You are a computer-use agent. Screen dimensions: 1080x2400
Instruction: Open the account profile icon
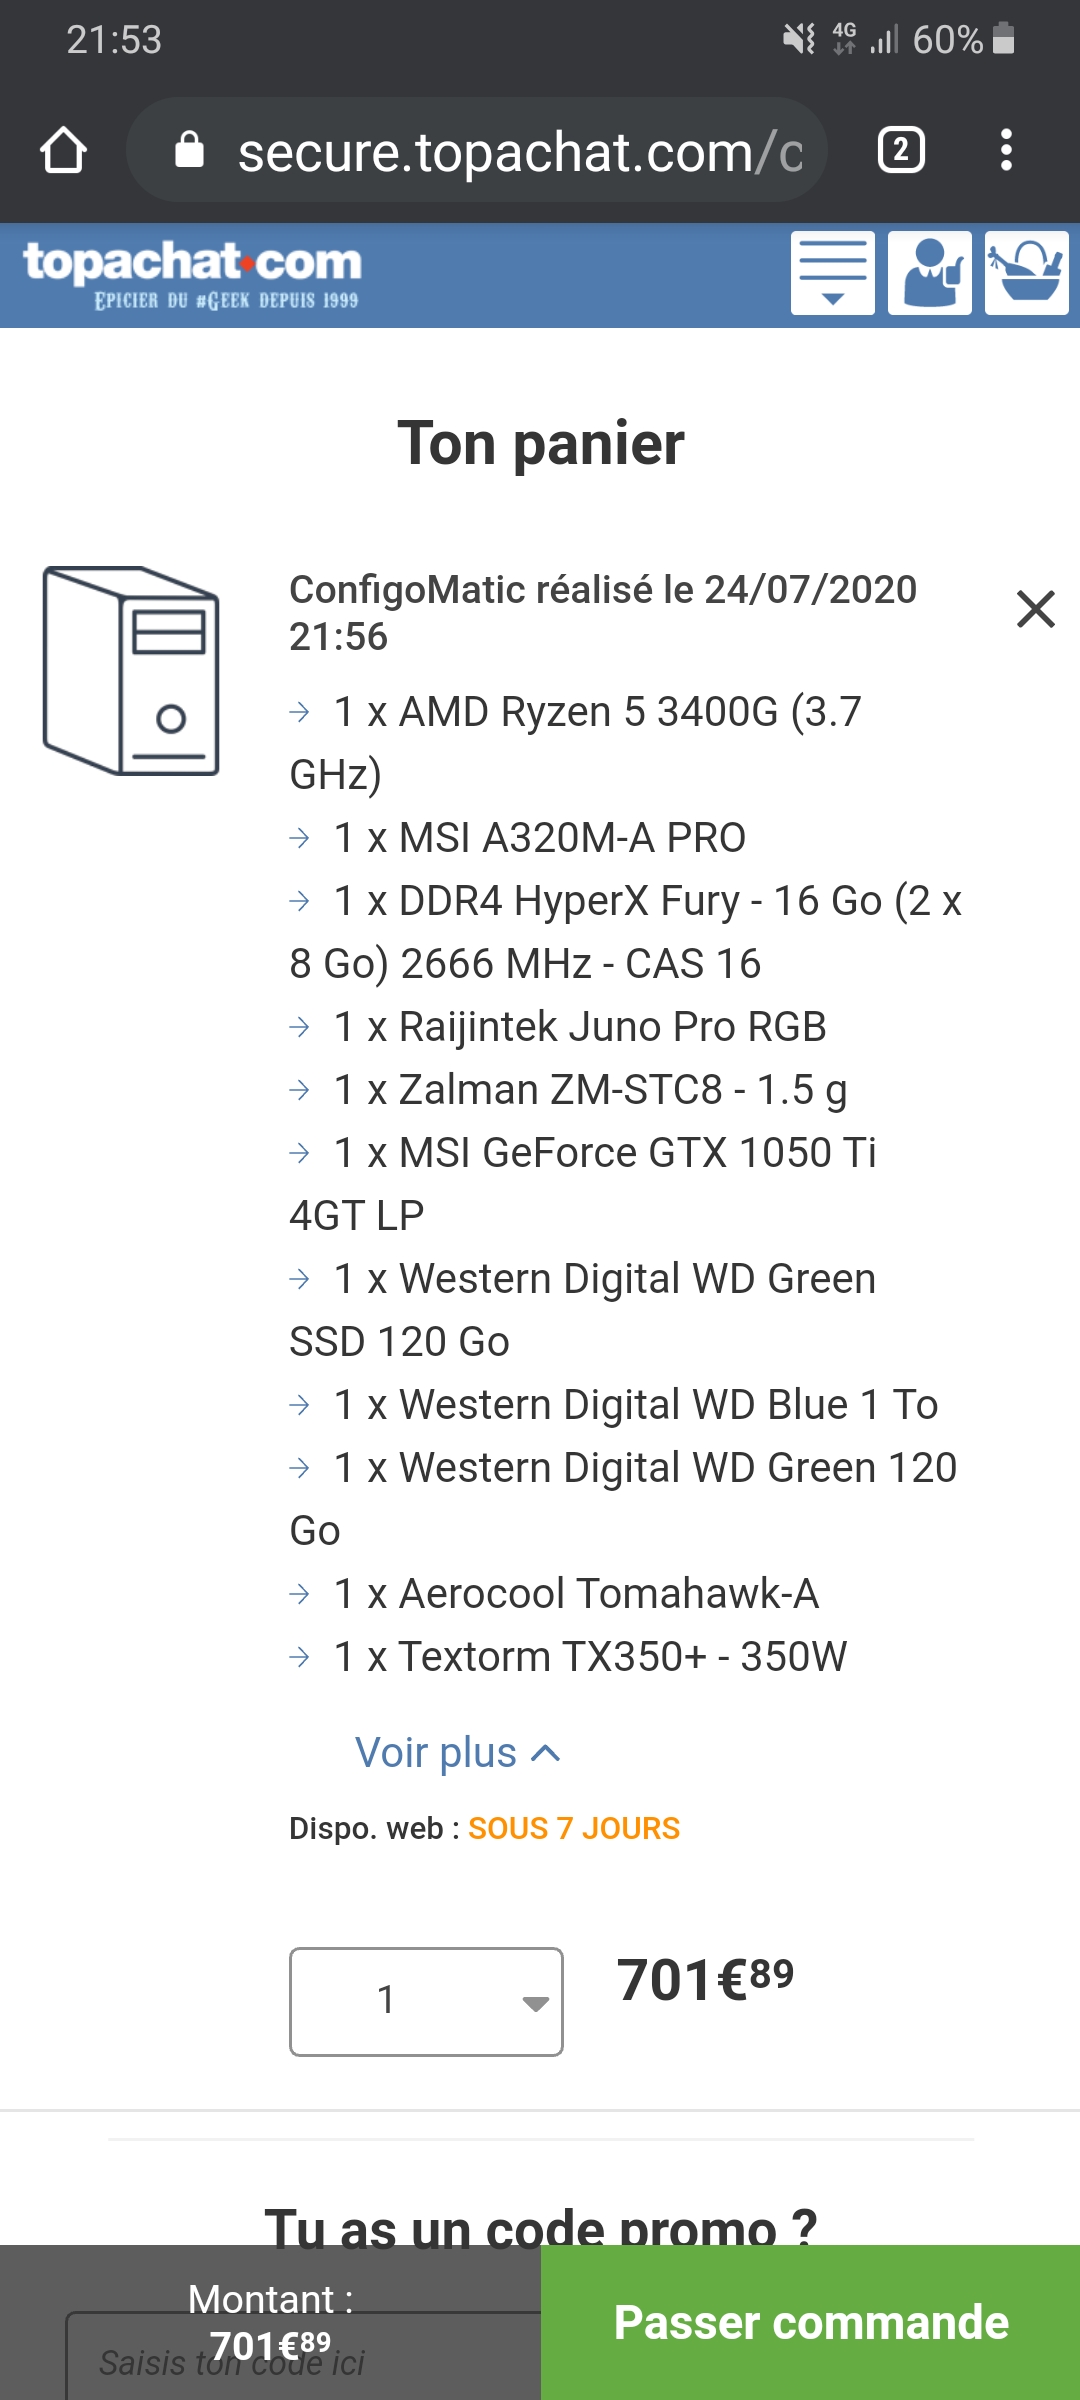(x=929, y=273)
